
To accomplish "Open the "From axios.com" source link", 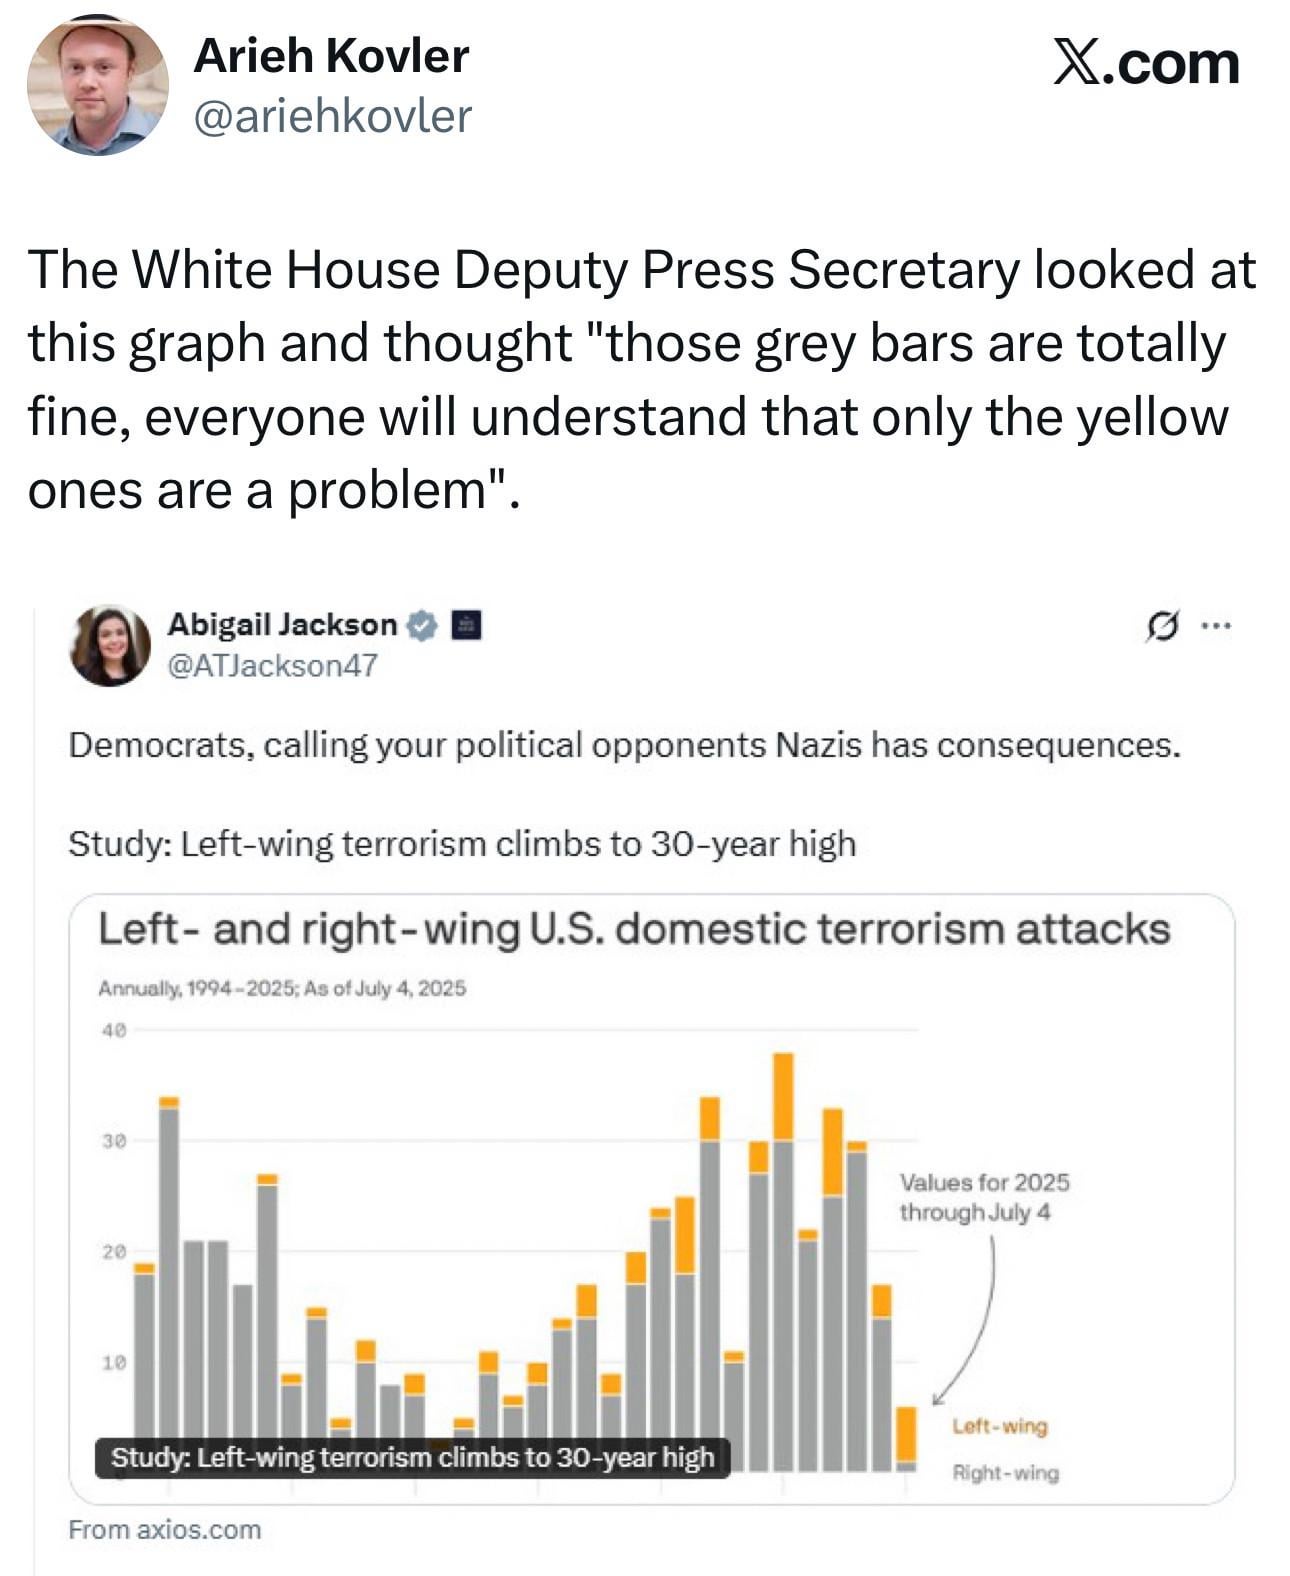I will [x=165, y=1529].
